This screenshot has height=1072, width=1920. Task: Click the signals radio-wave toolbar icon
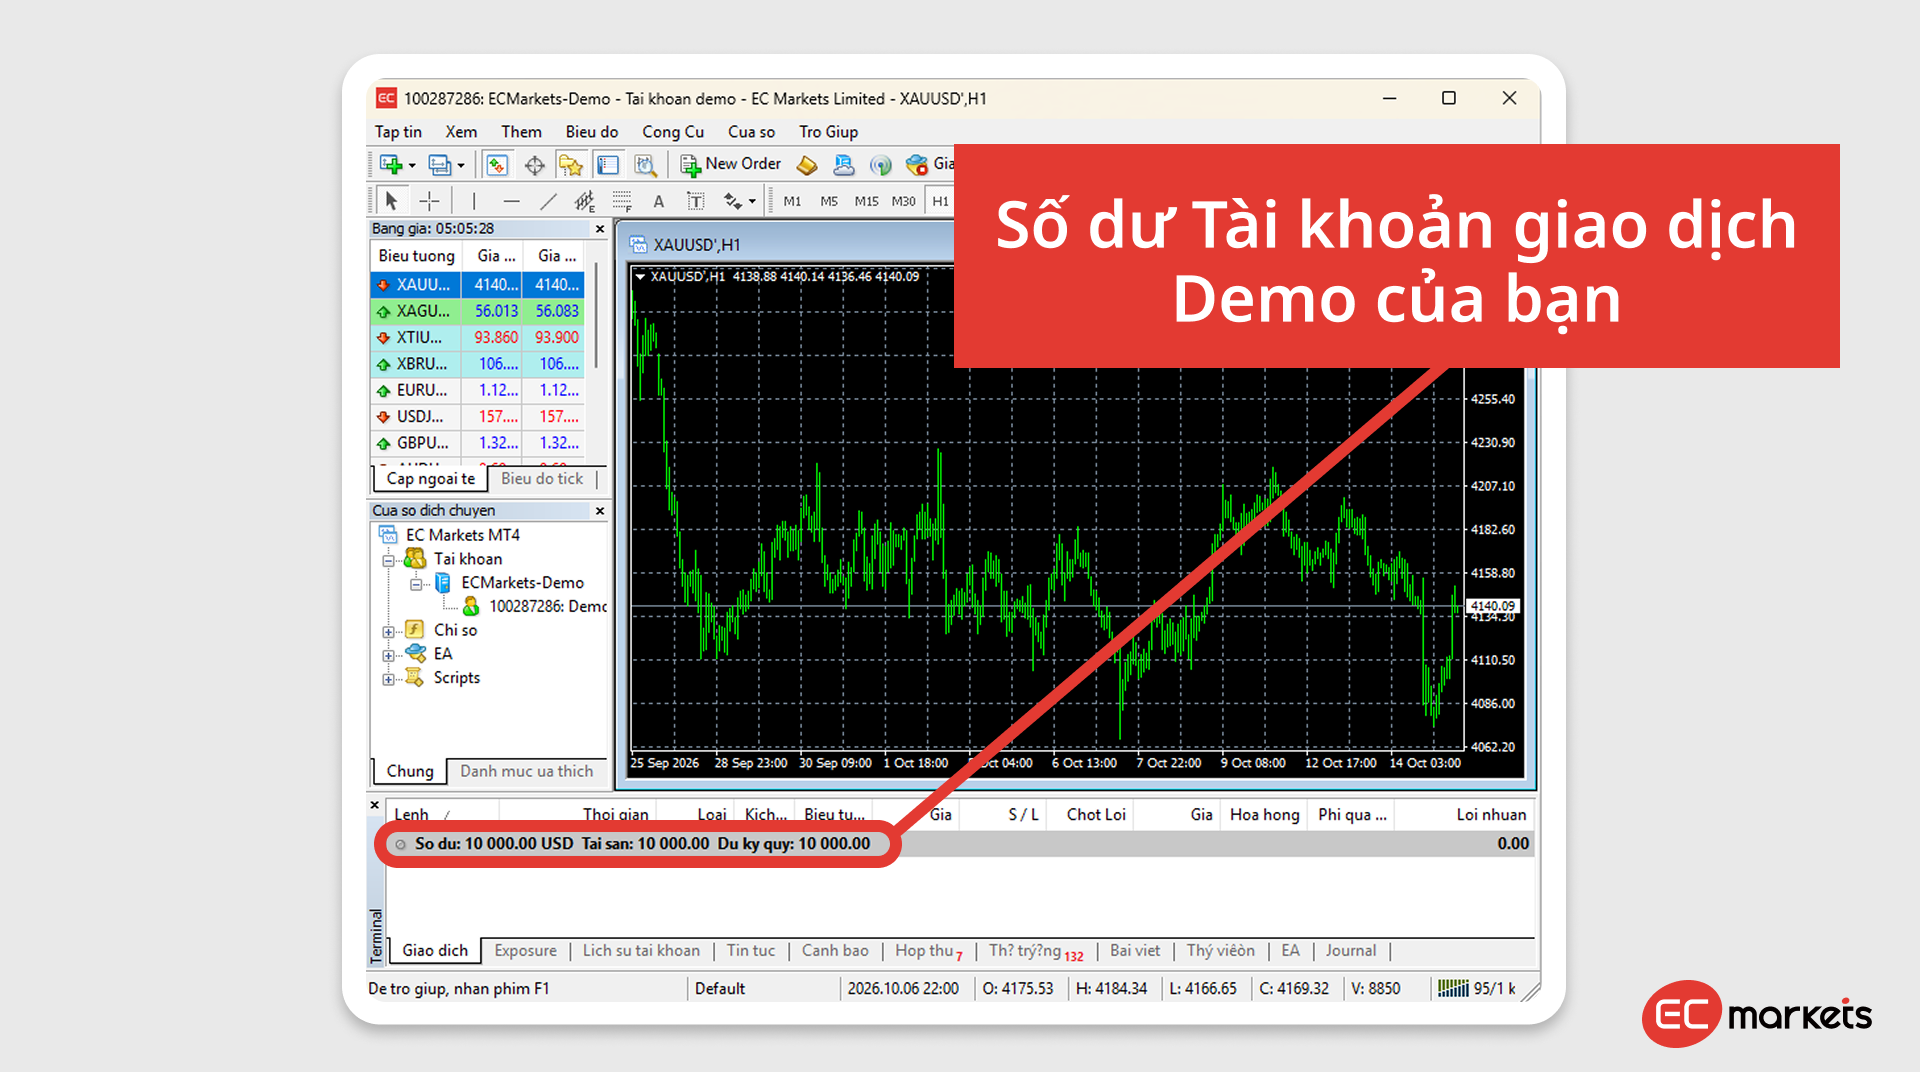click(x=880, y=165)
